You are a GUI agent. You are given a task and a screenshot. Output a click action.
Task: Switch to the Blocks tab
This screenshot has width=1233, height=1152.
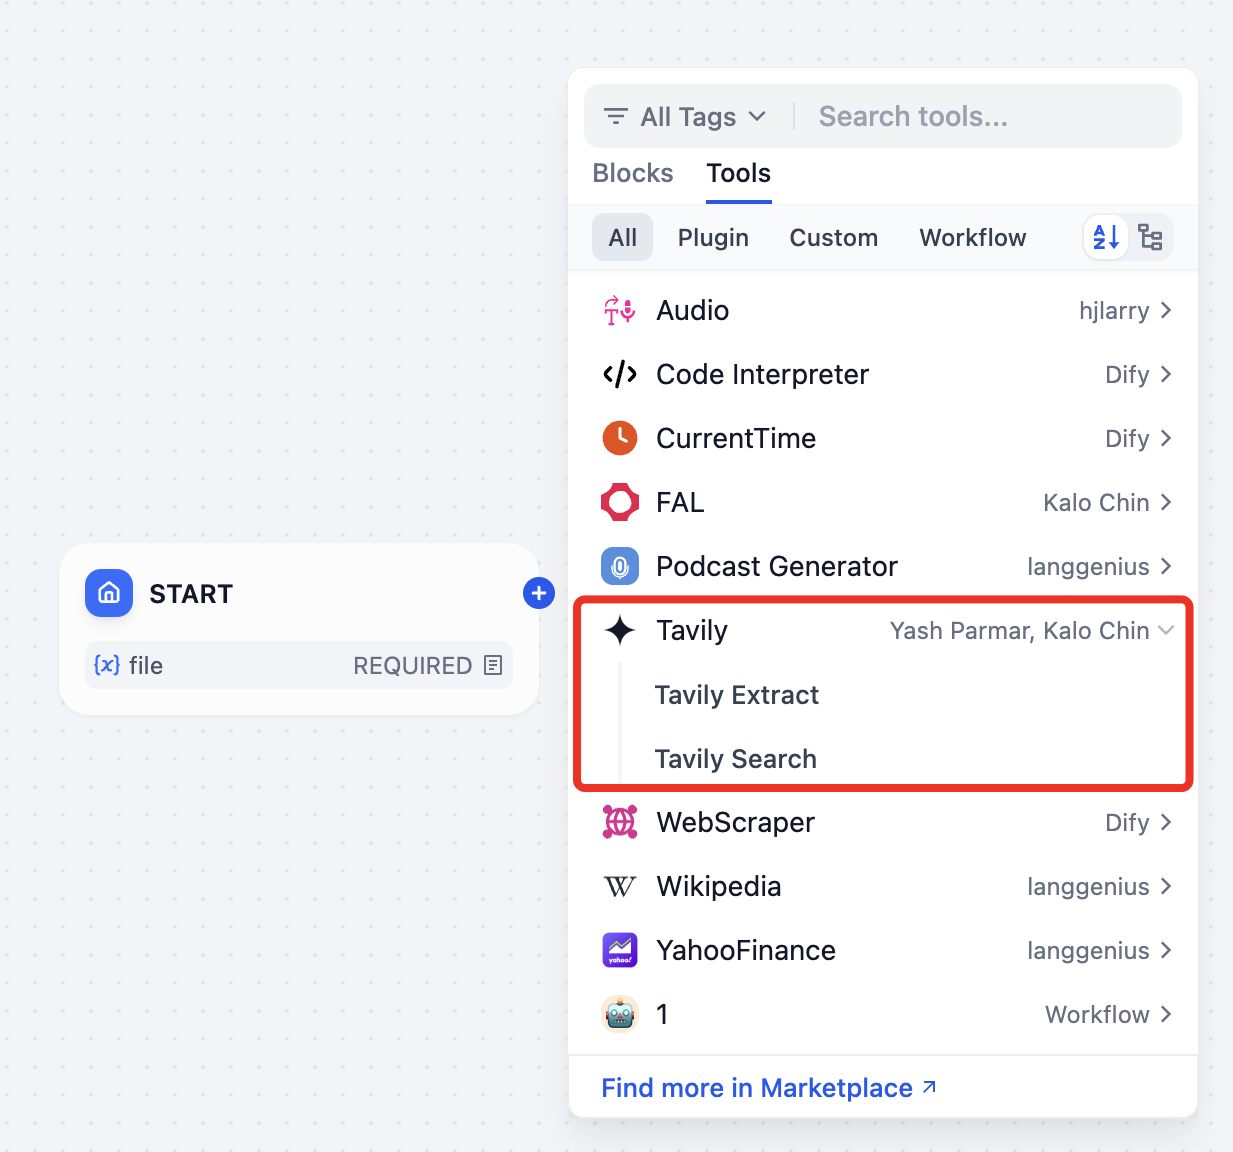pos(633,173)
